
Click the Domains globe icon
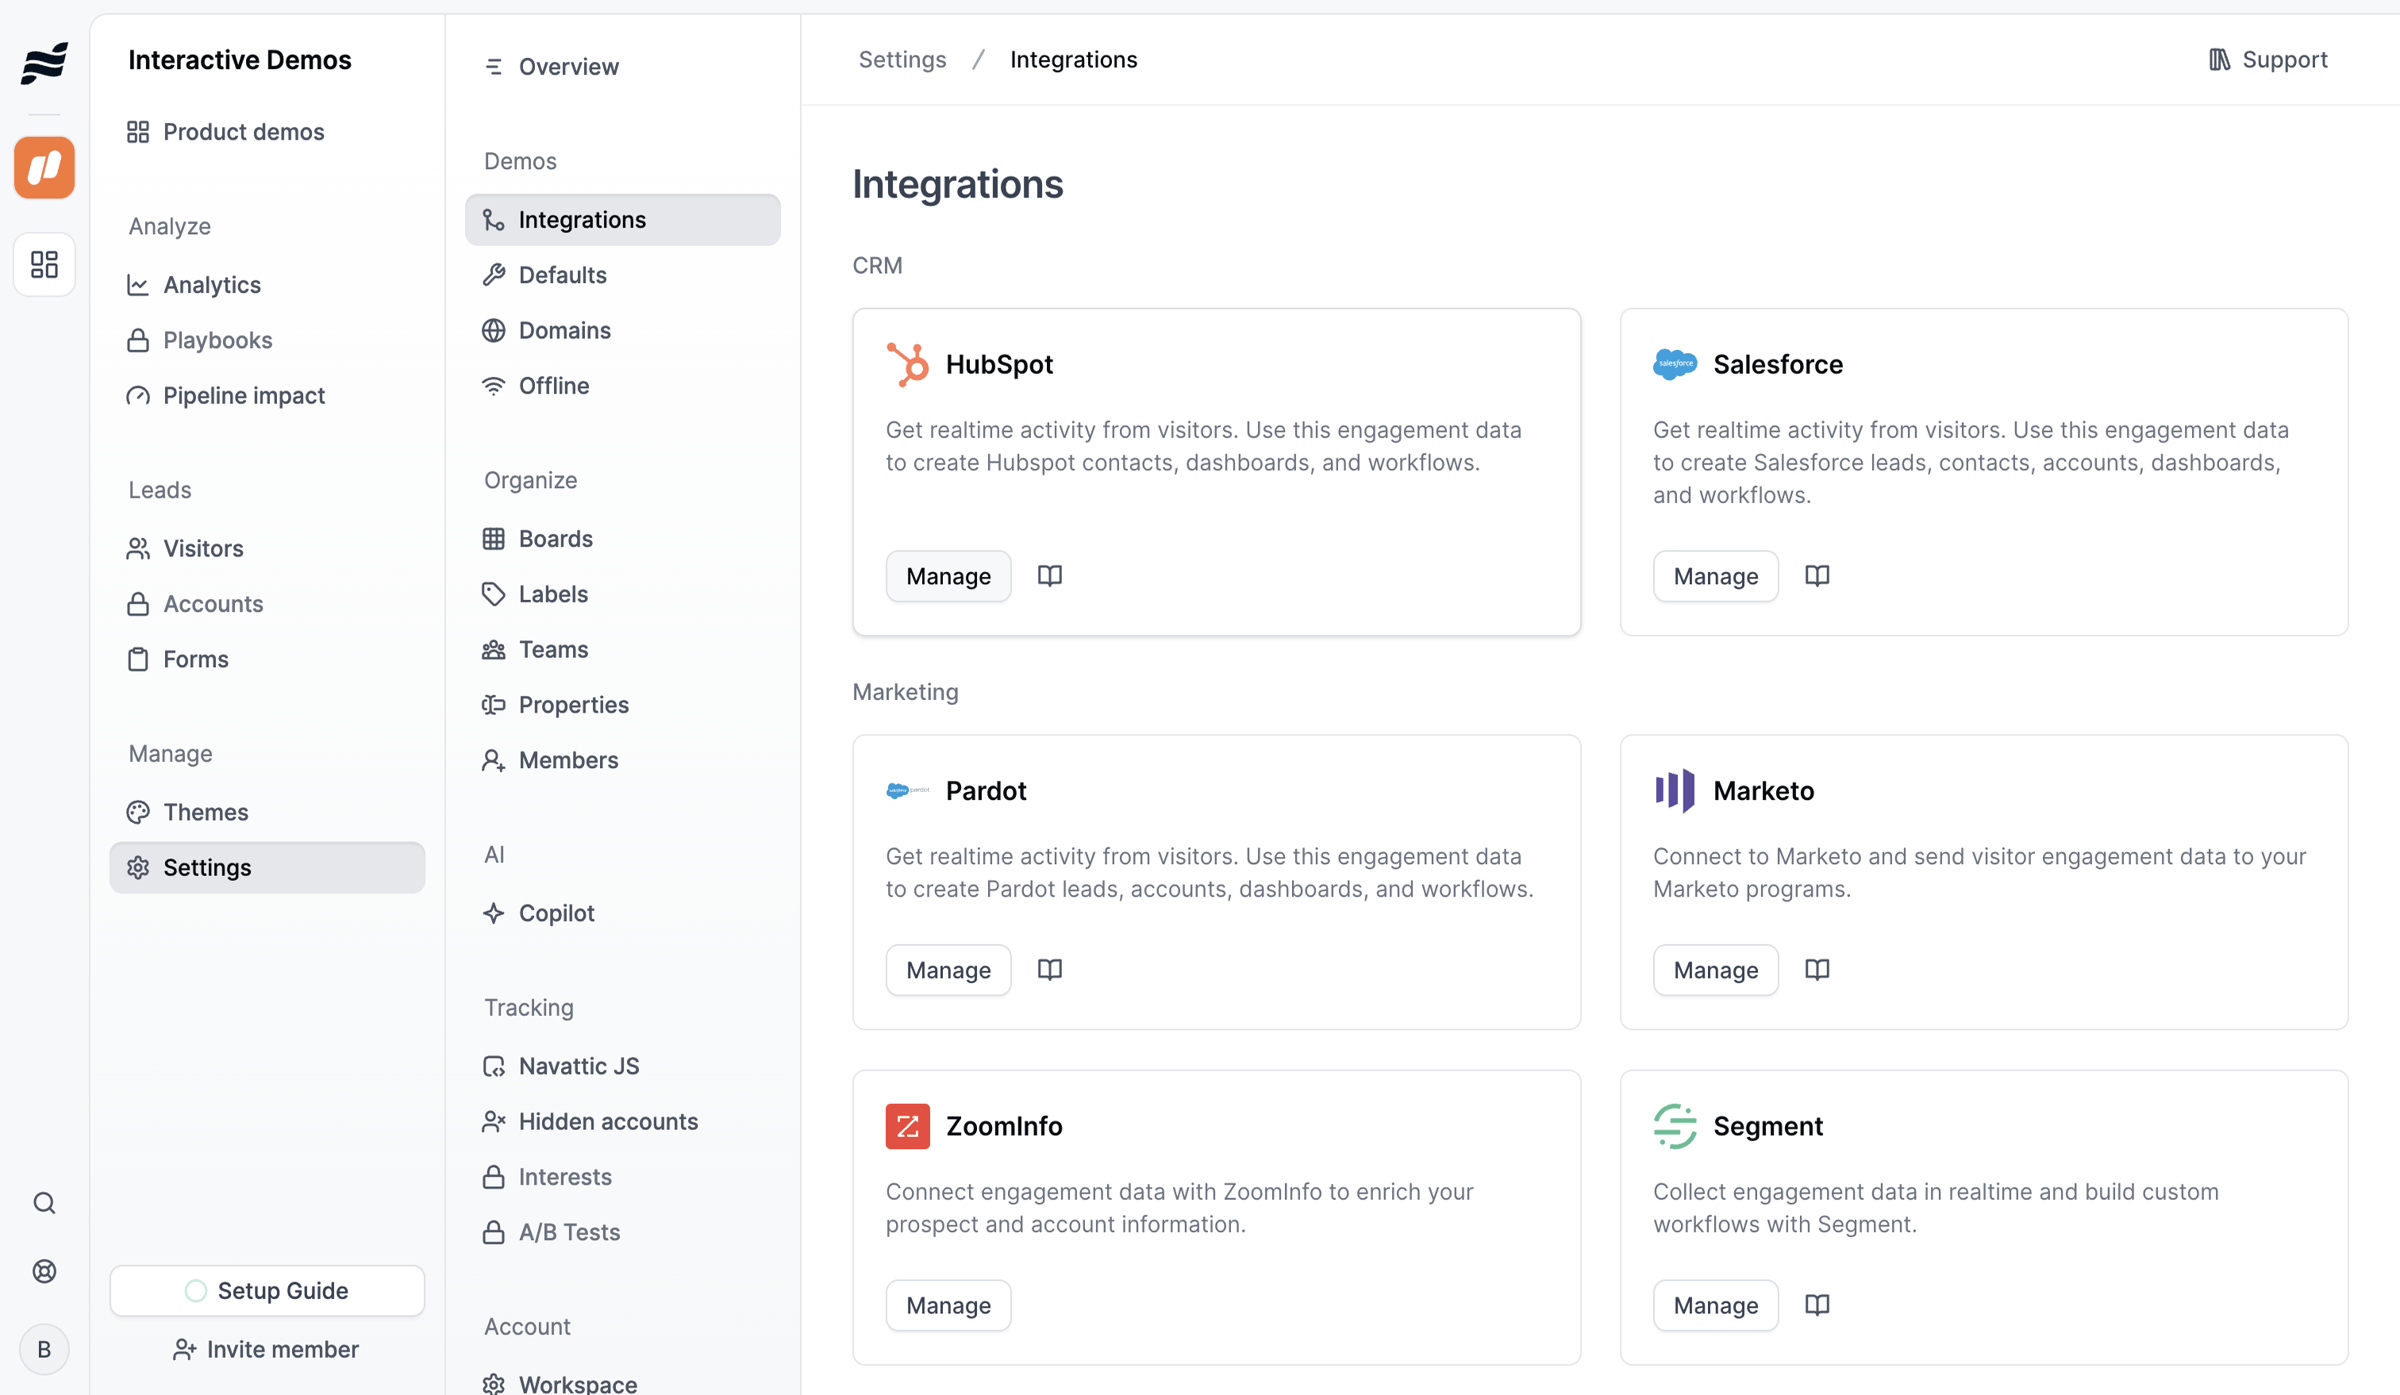[494, 330]
